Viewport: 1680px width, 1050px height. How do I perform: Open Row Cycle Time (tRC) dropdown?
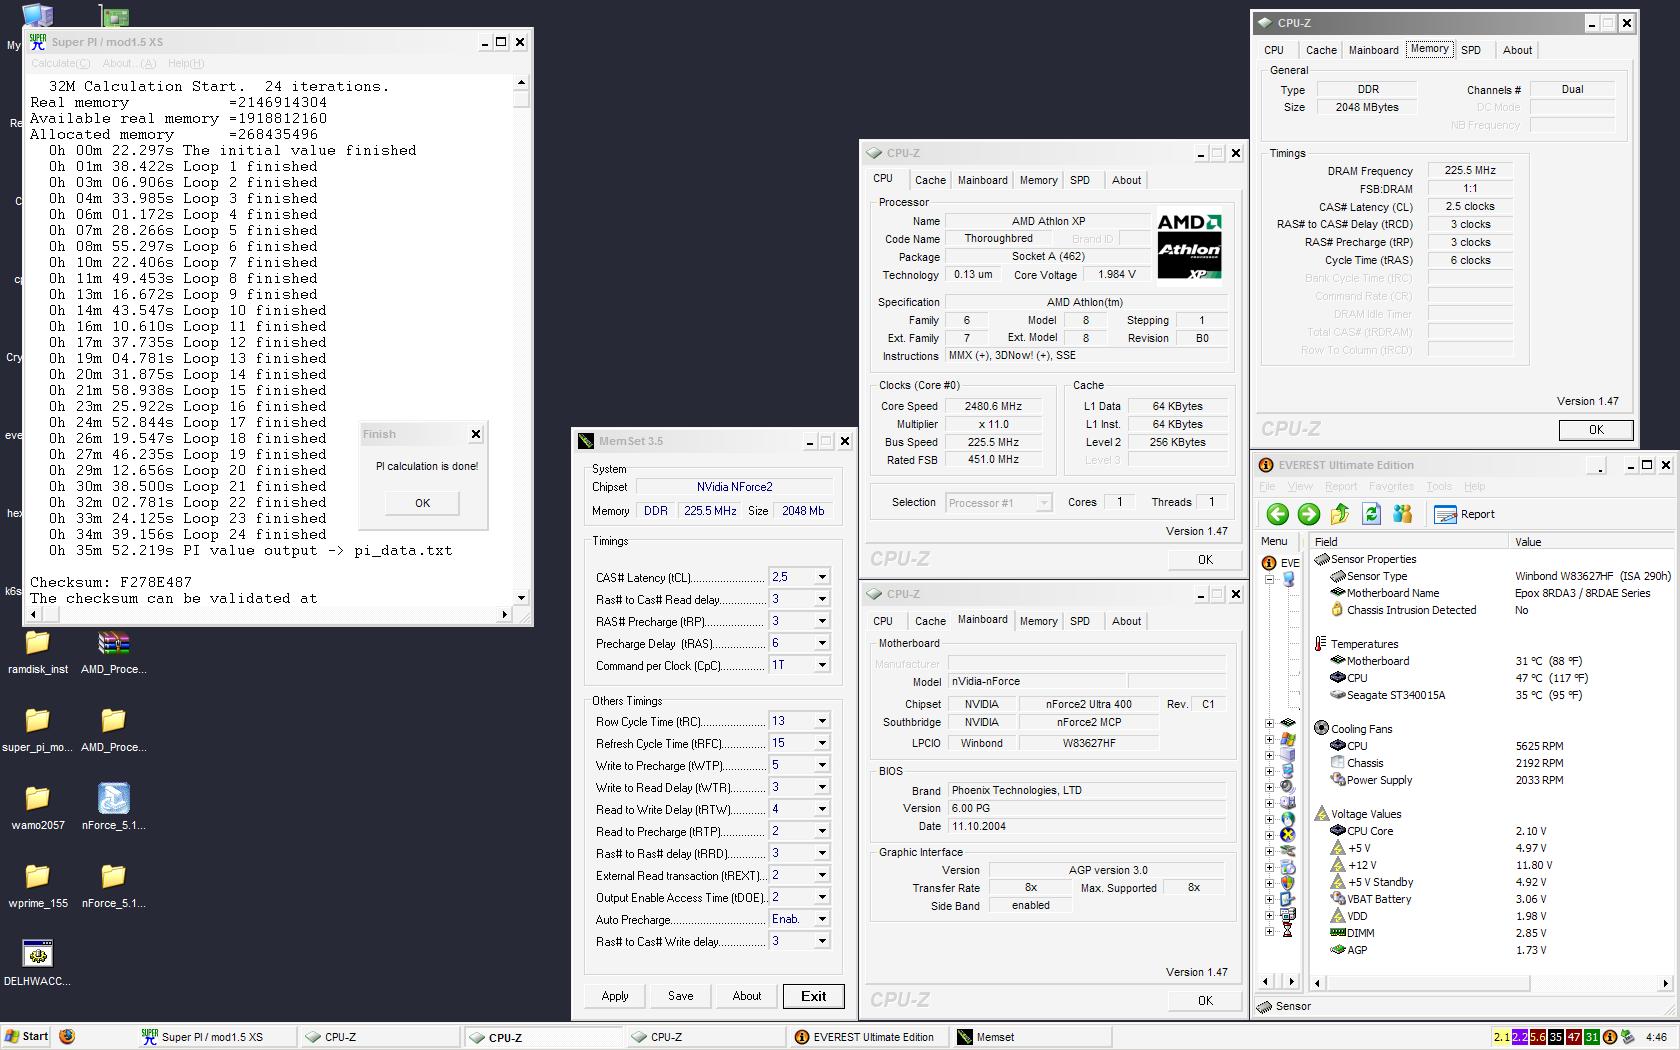click(x=822, y=721)
